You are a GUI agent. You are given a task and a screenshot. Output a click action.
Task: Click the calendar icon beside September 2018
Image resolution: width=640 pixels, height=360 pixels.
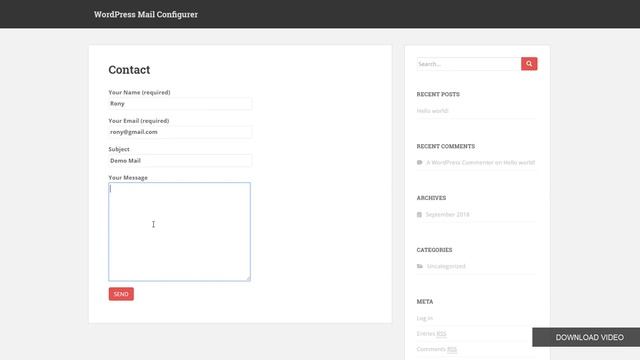(419, 214)
